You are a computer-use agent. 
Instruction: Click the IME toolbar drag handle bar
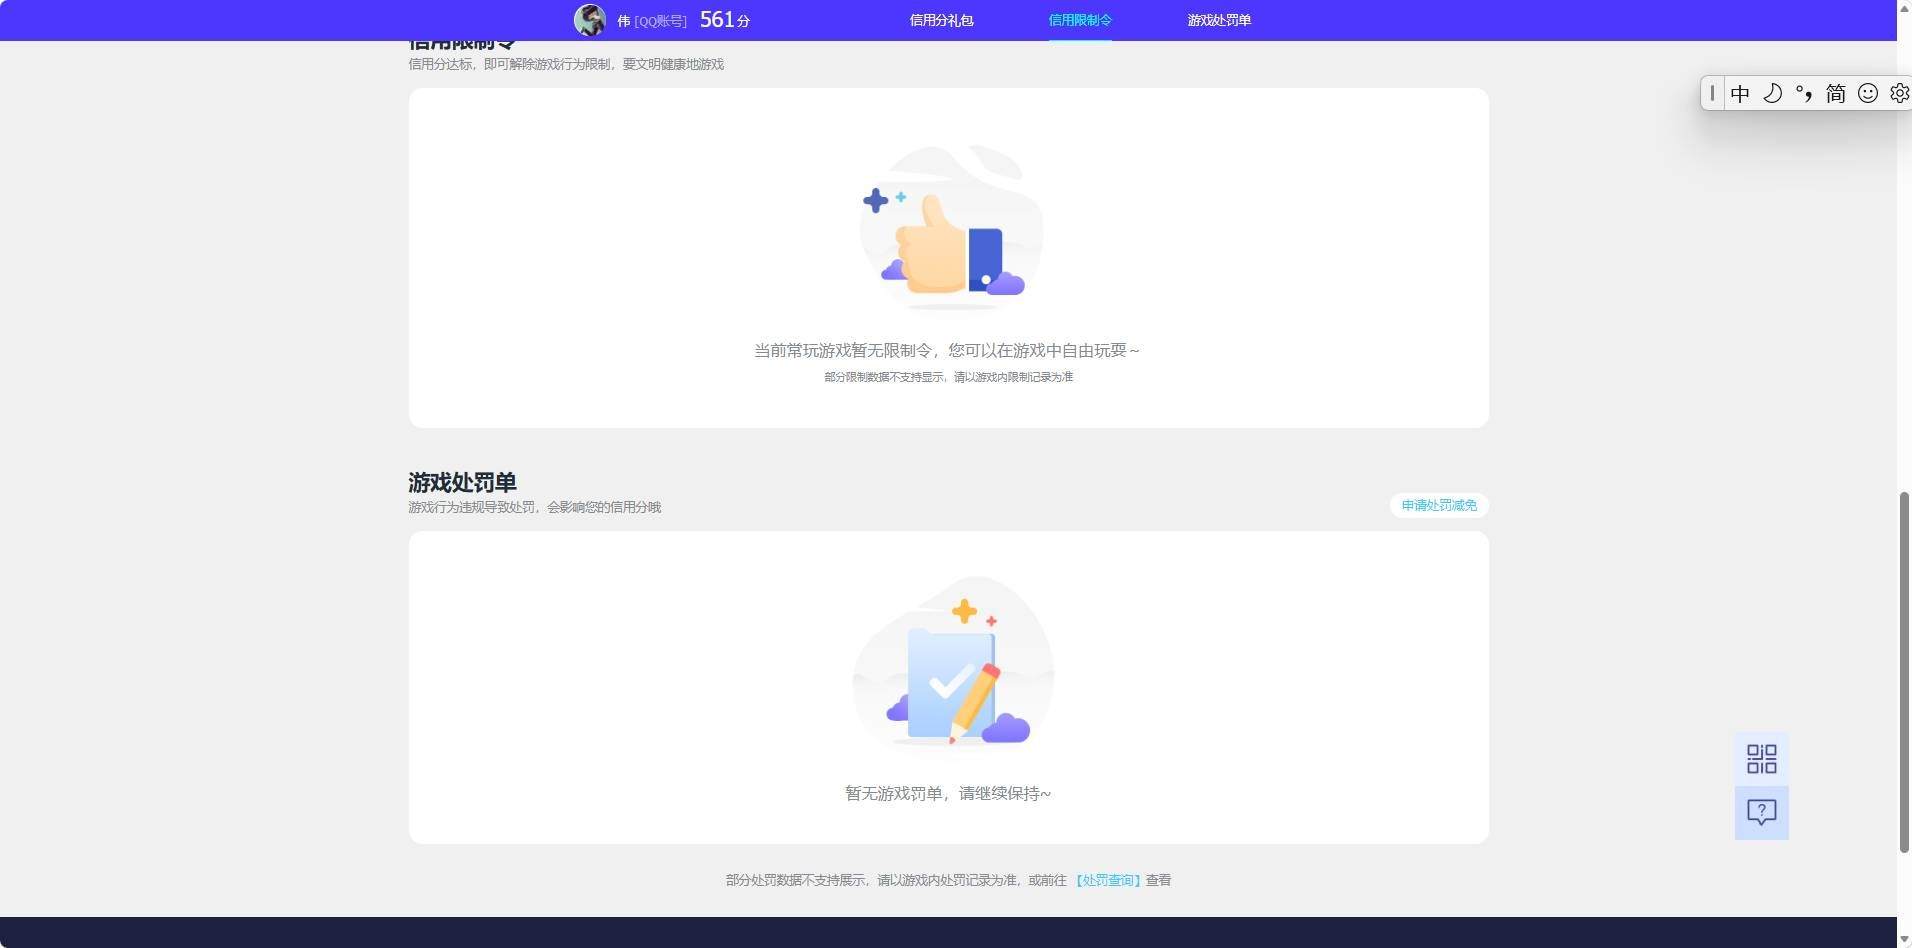pos(1712,93)
